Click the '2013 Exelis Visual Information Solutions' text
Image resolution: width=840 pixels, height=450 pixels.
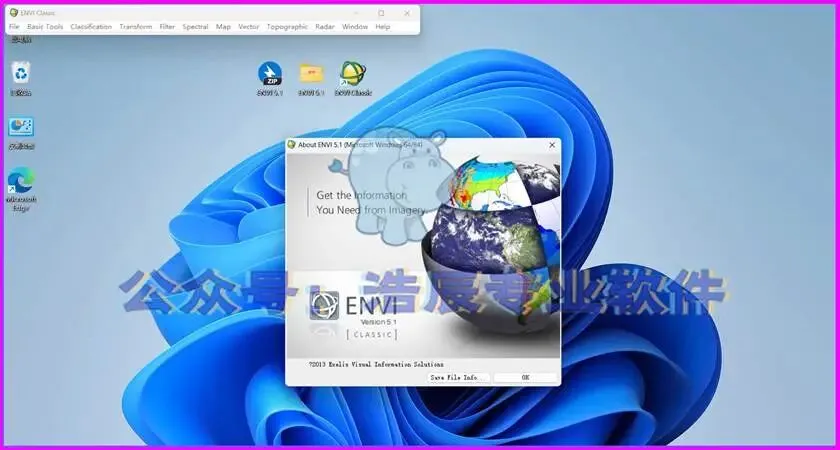pos(376,364)
